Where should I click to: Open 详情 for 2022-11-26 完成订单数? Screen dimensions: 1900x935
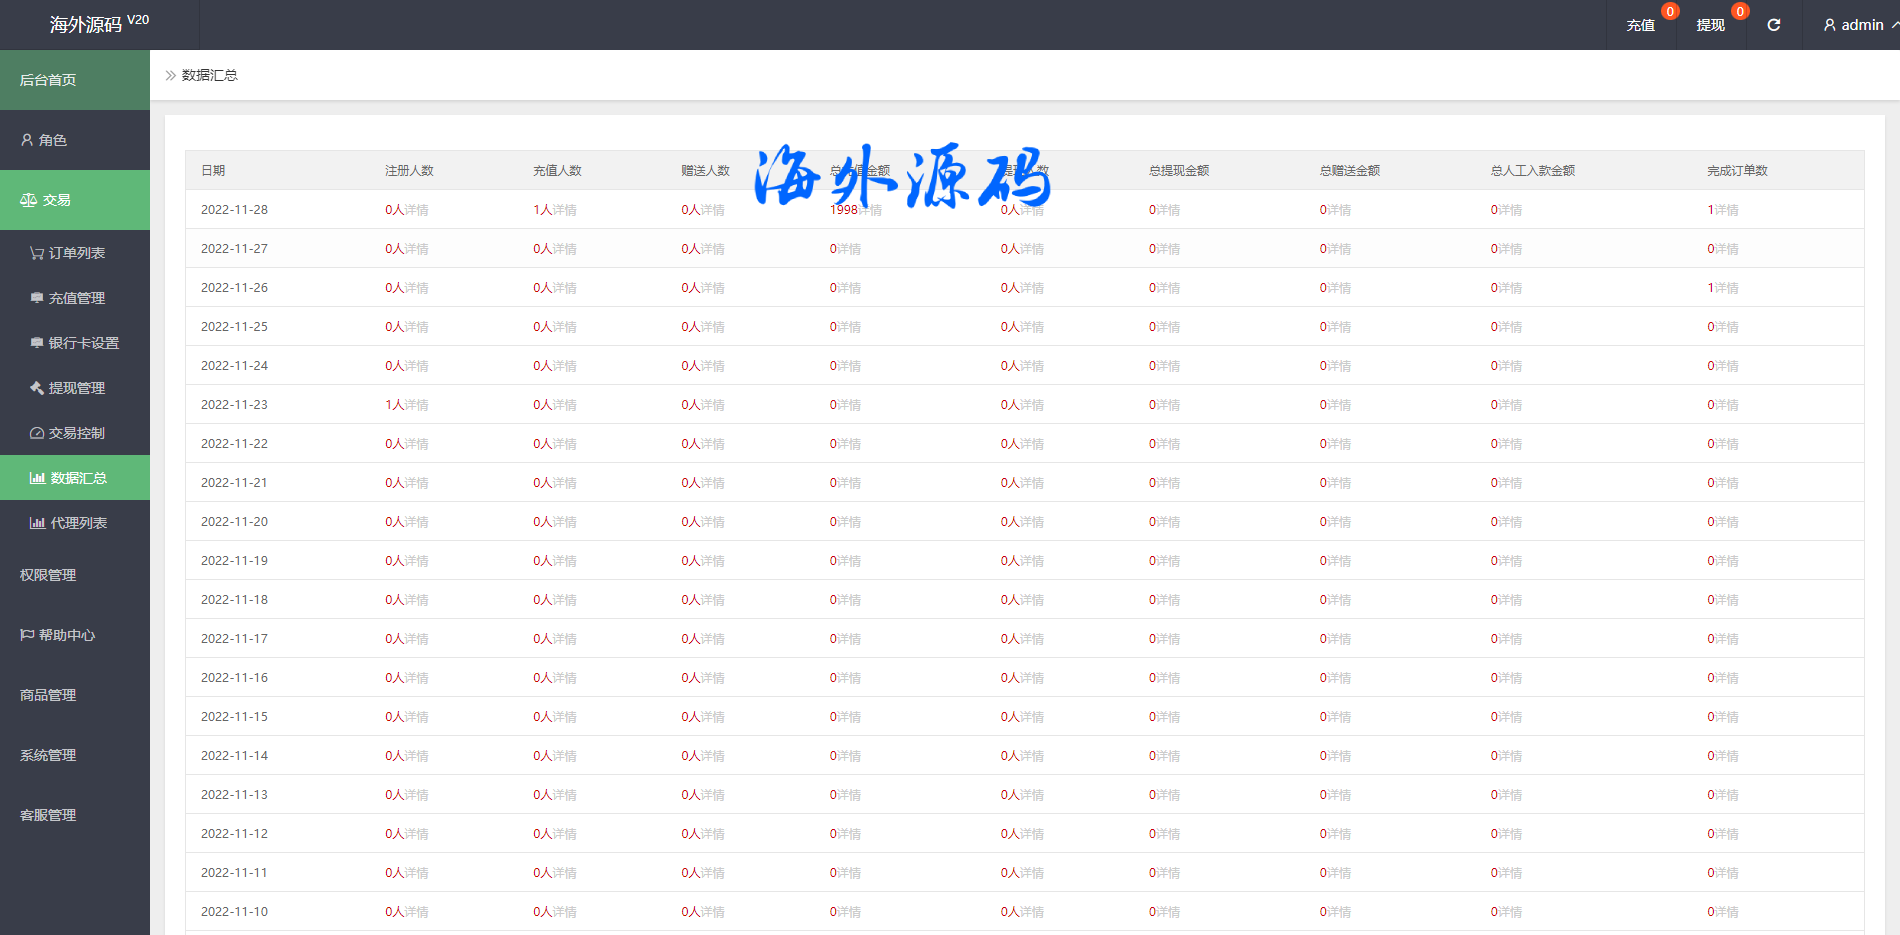[1727, 288]
